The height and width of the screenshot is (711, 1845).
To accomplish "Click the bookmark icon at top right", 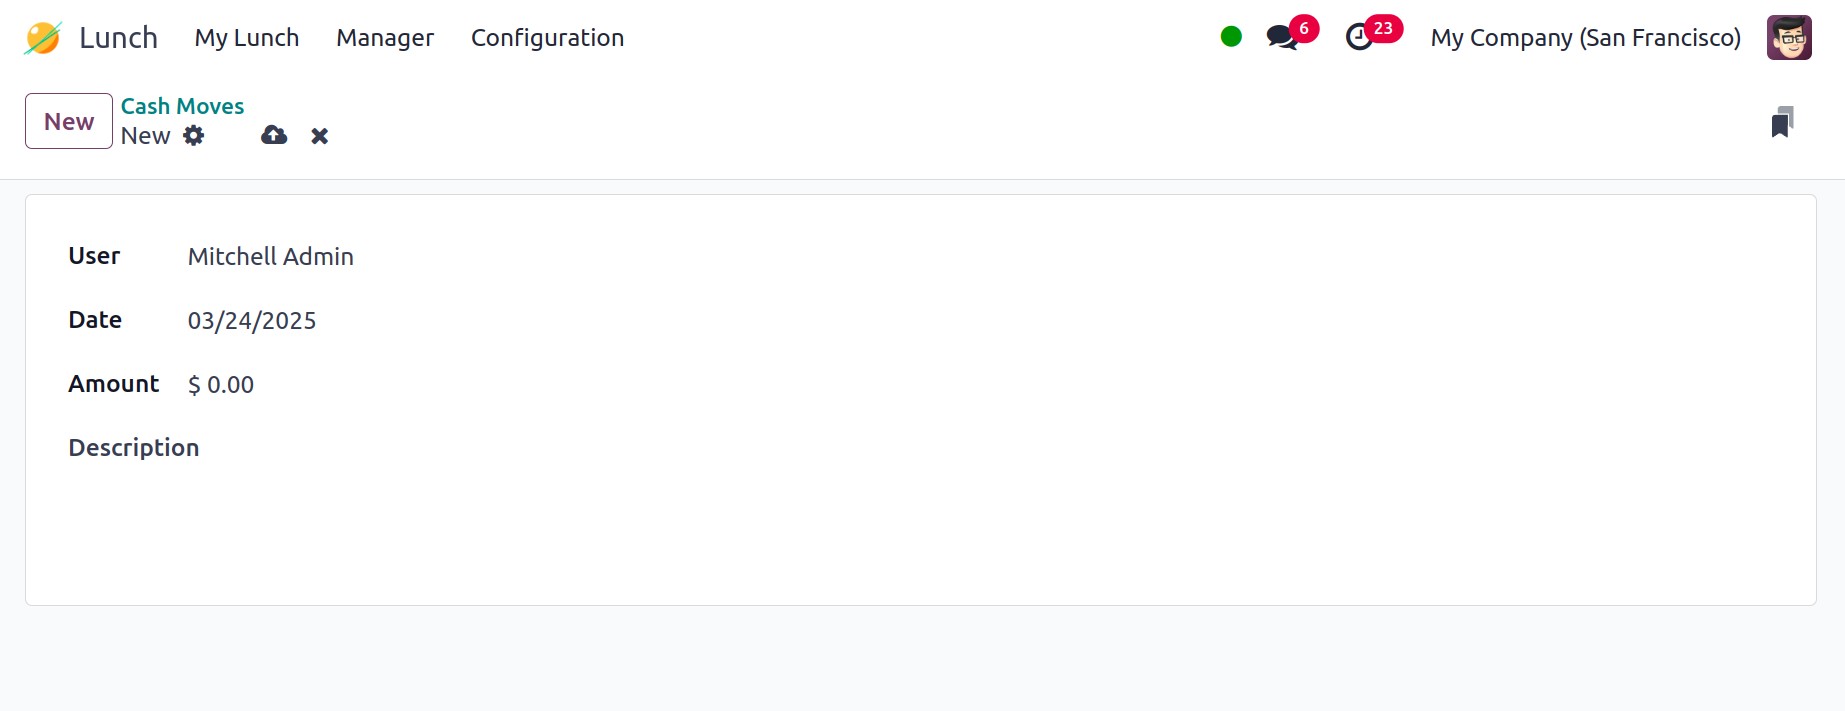I will coord(1782,122).
